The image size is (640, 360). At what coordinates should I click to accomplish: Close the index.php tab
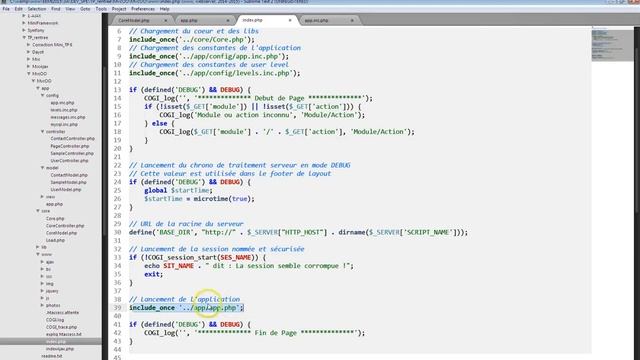pyautogui.click(x=290, y=20)
